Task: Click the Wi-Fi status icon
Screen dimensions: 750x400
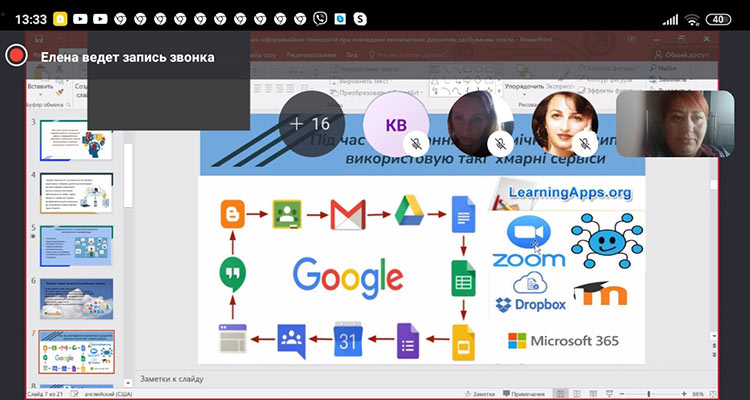Action: coord(692,20)
